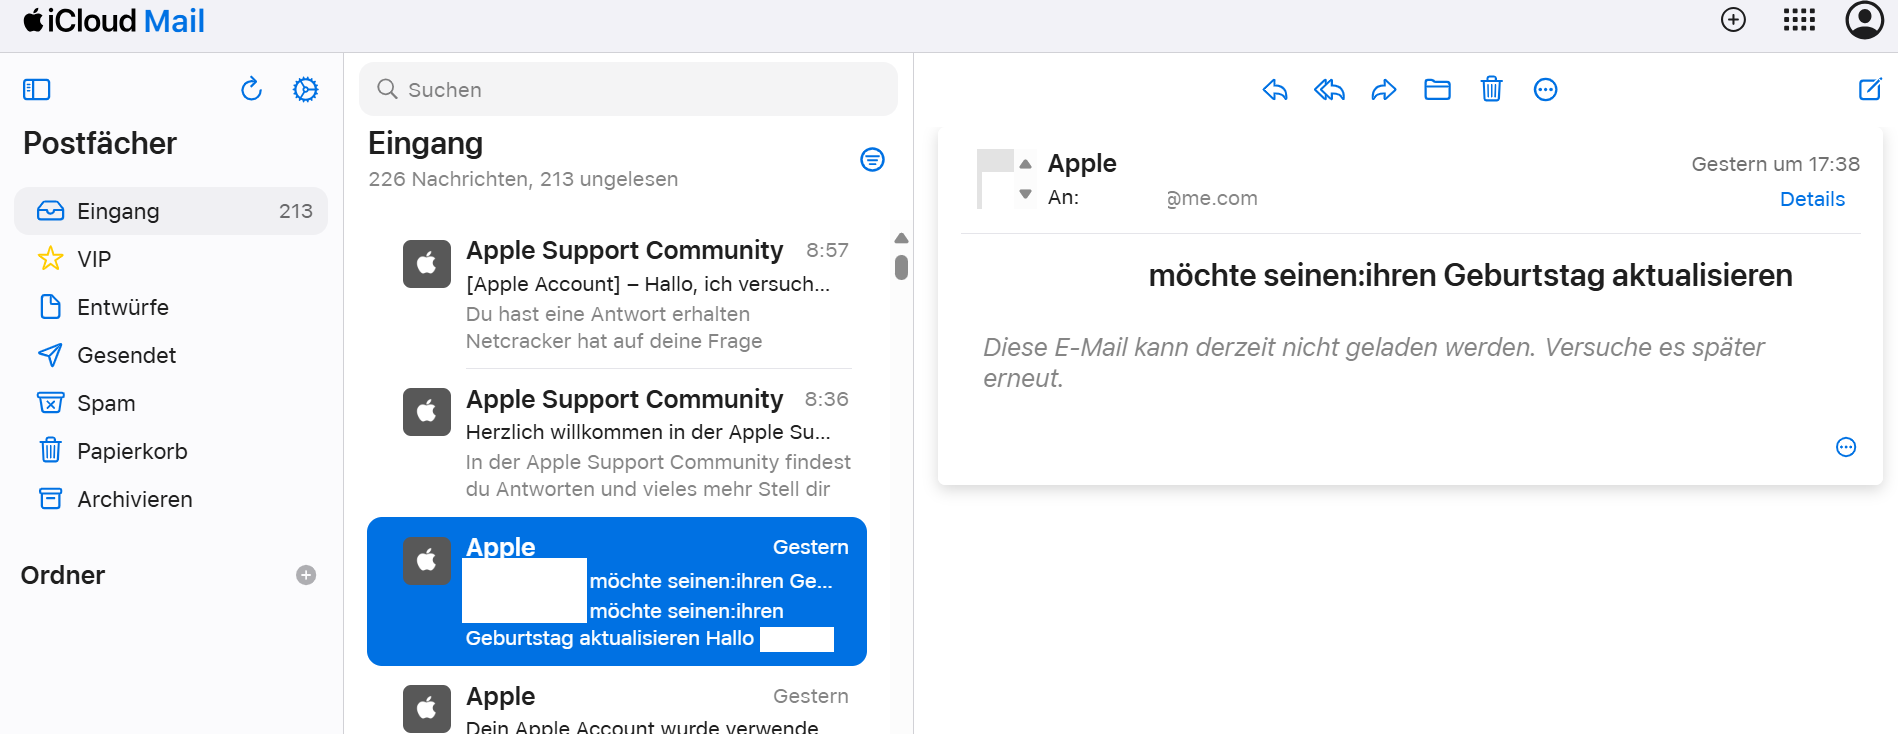Click the flag icon beside sender Apple
This screenshot has width=1898, height=734.
pyautogui.click(x=994, y=179)
